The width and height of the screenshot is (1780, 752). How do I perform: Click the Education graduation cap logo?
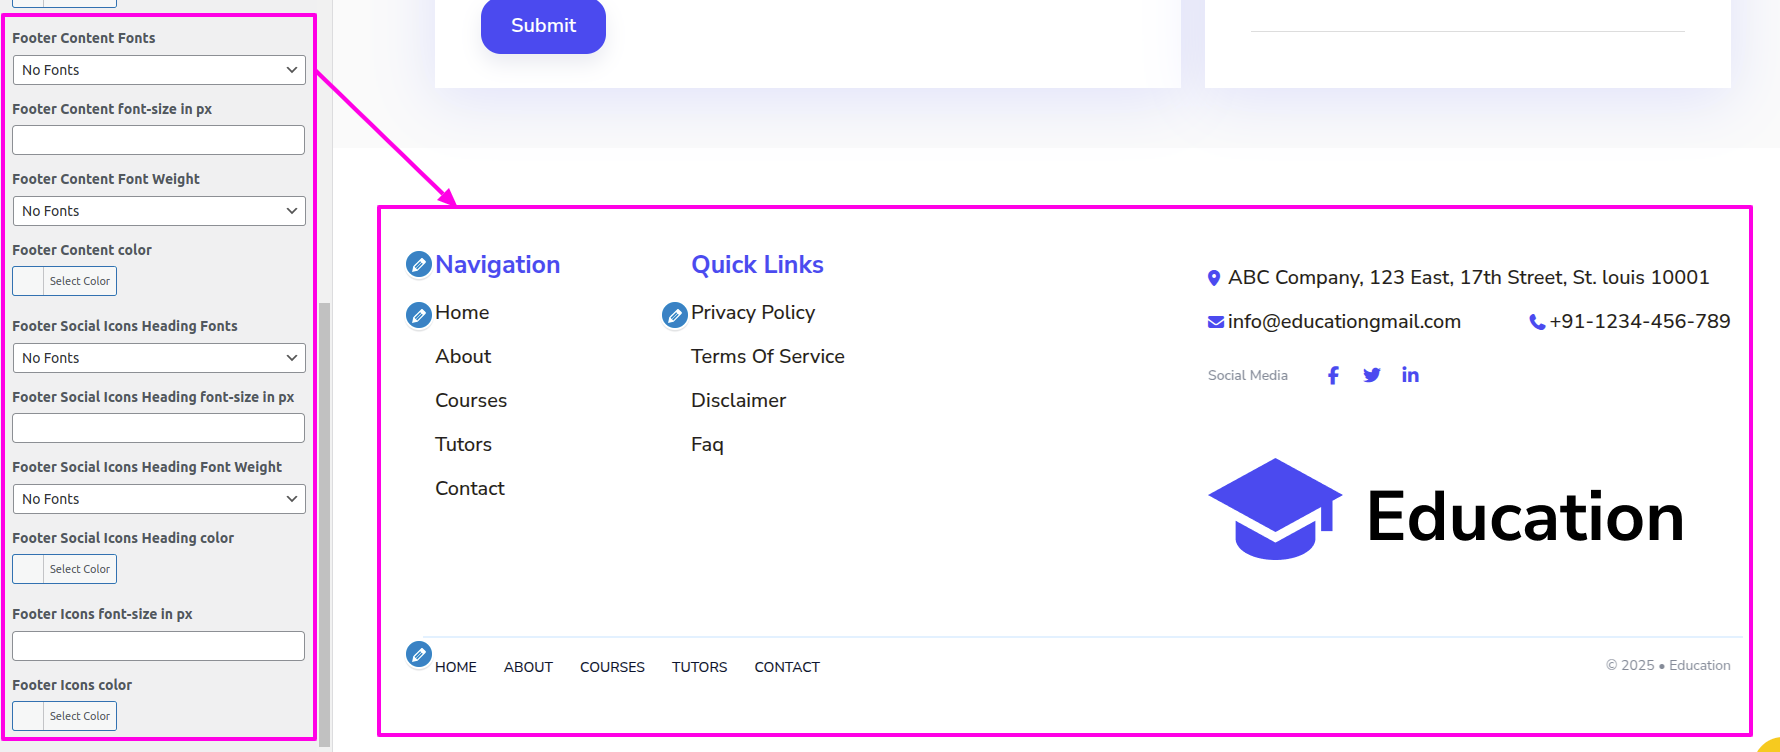coord(1275,510)
